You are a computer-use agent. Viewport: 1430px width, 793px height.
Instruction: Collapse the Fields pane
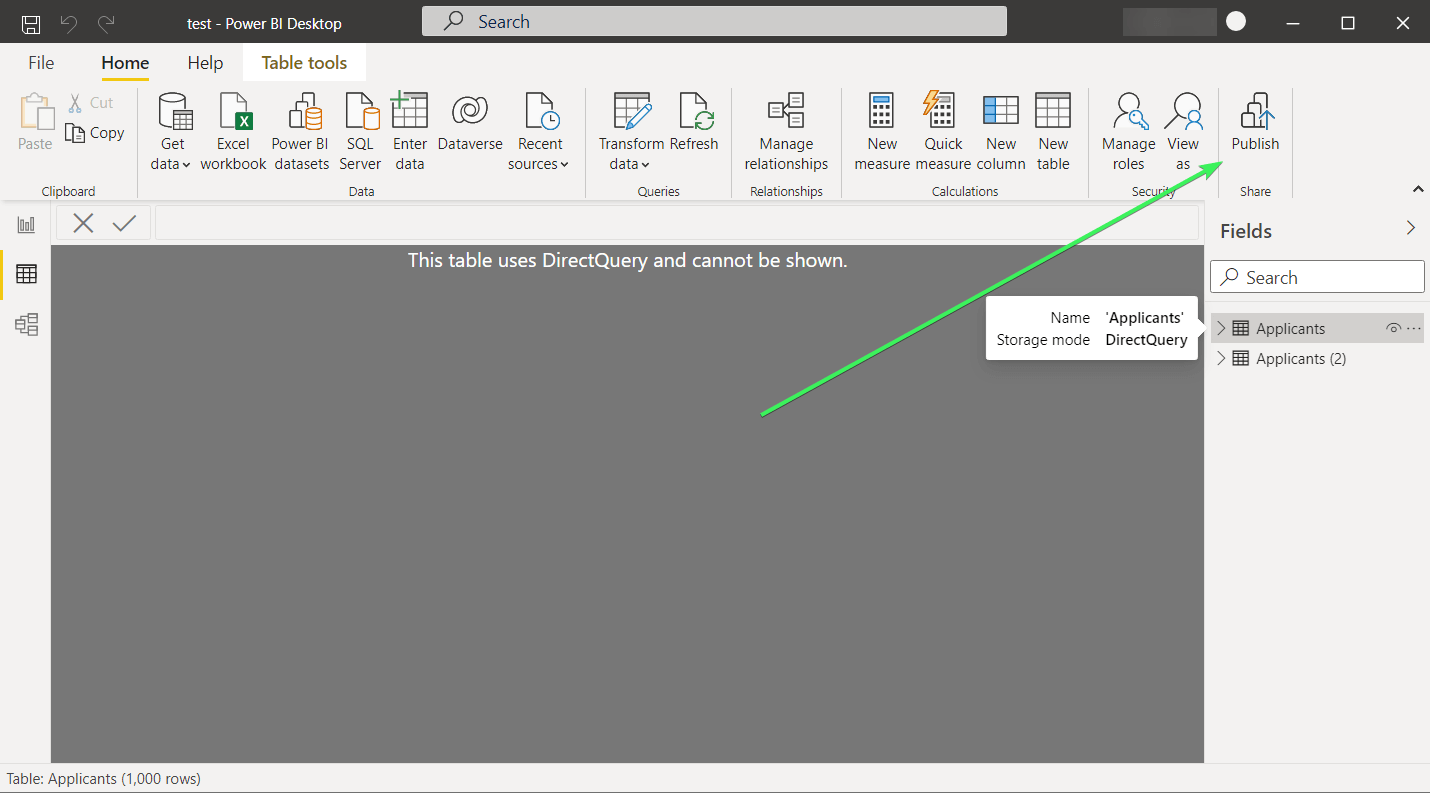click(1411, 228)
